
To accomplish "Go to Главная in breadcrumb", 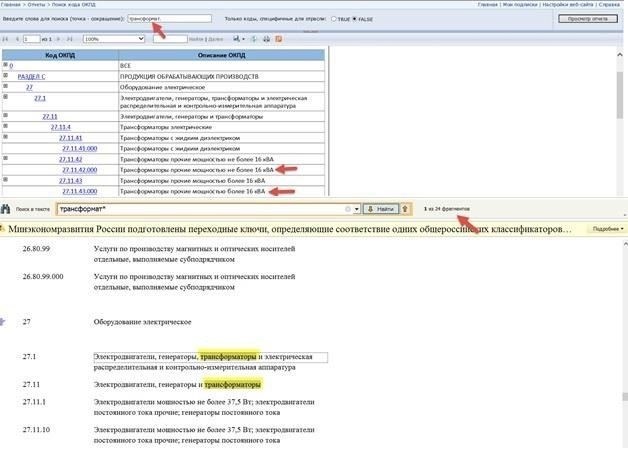I will [11, 4].
